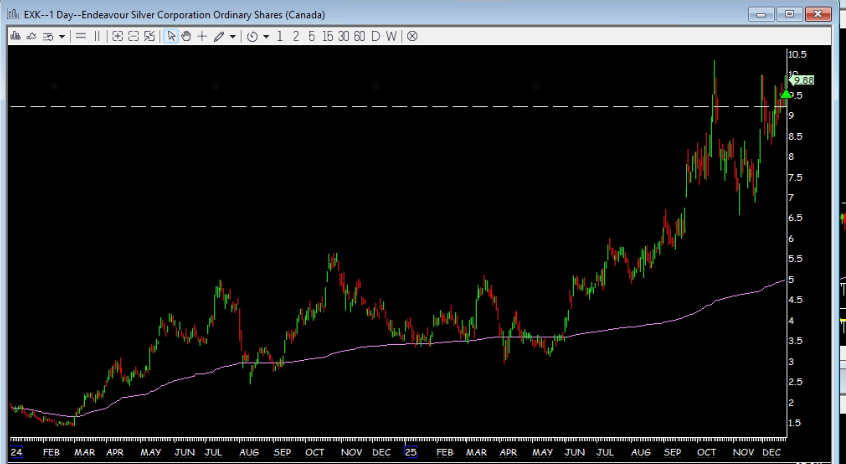Switch to 1 minute interval

tap(279, 36)
